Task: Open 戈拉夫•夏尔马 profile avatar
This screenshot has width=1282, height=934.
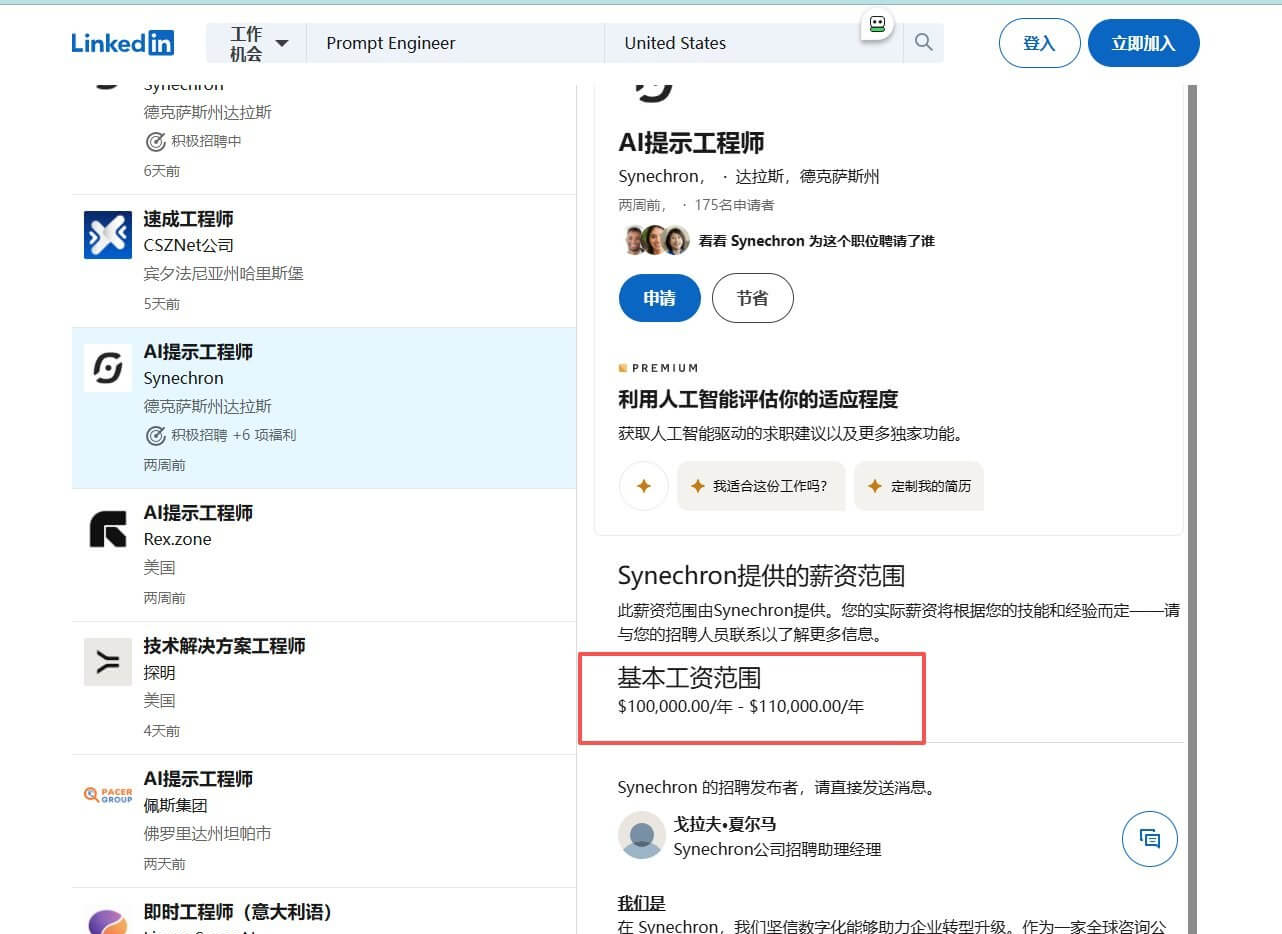Action: (x=642, y=835)
